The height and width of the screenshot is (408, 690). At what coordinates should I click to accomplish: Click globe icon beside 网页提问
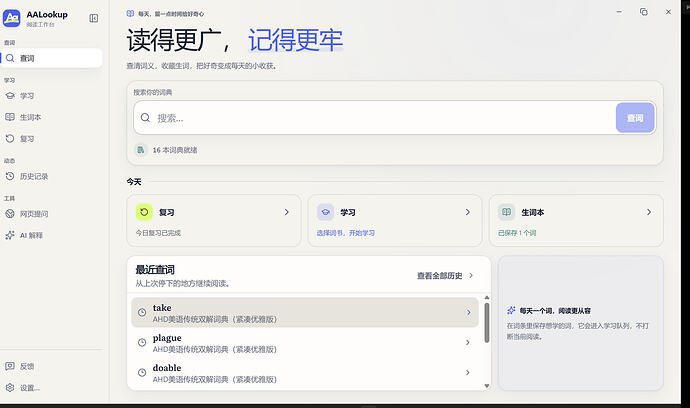10,214
